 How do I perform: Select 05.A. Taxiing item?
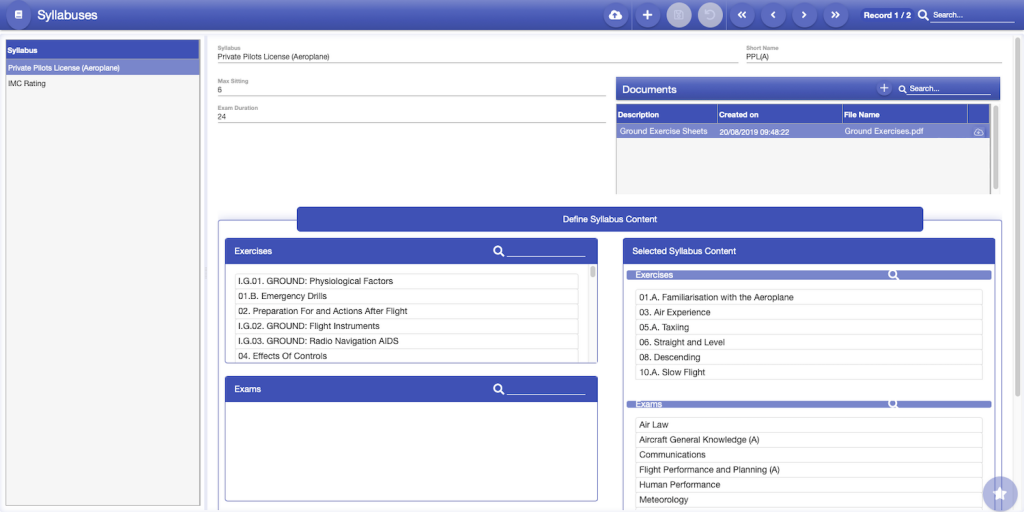(x=809, y=327)
